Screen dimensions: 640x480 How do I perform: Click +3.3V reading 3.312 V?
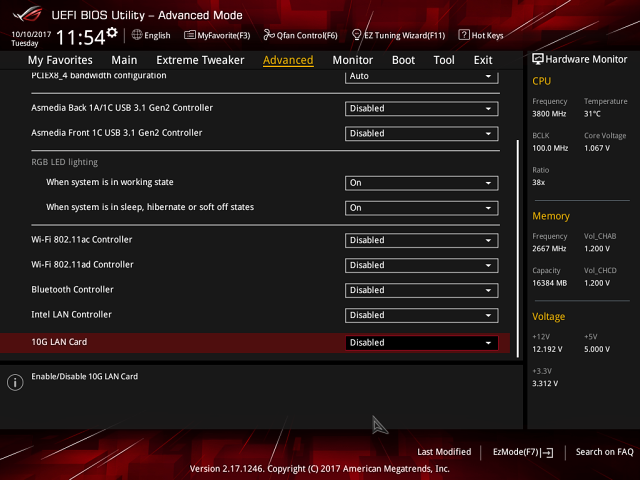click(x=545, y=384)
